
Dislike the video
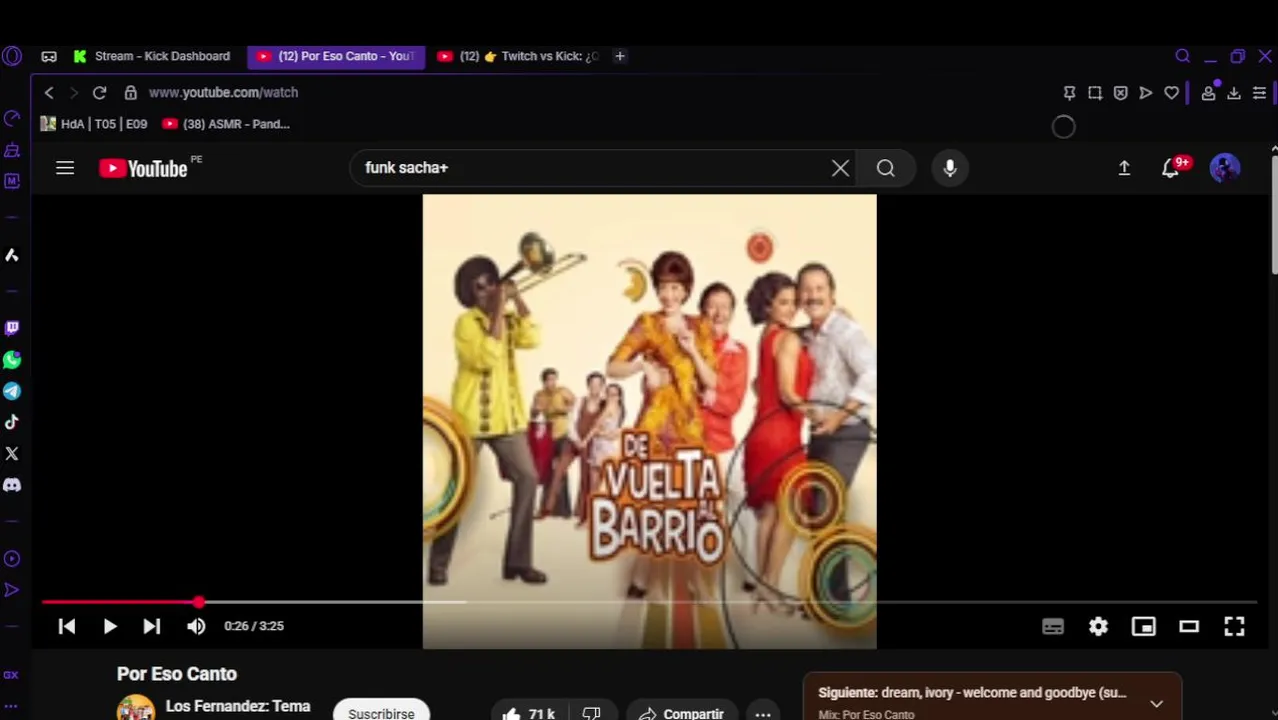click(x=592, y=713)
